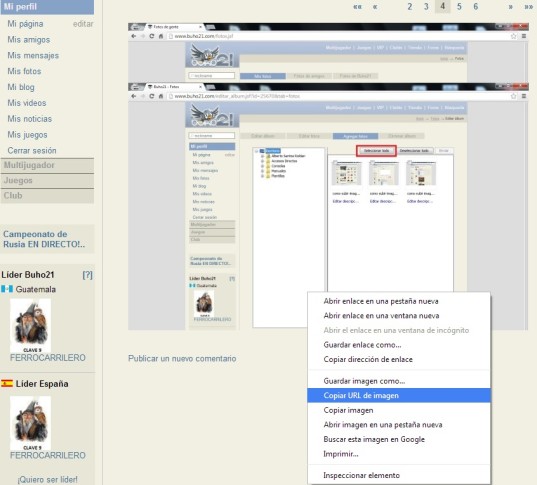Jump to last page double arrow
Viewport: 537px width, 485px height.
(x=528, y=7)
